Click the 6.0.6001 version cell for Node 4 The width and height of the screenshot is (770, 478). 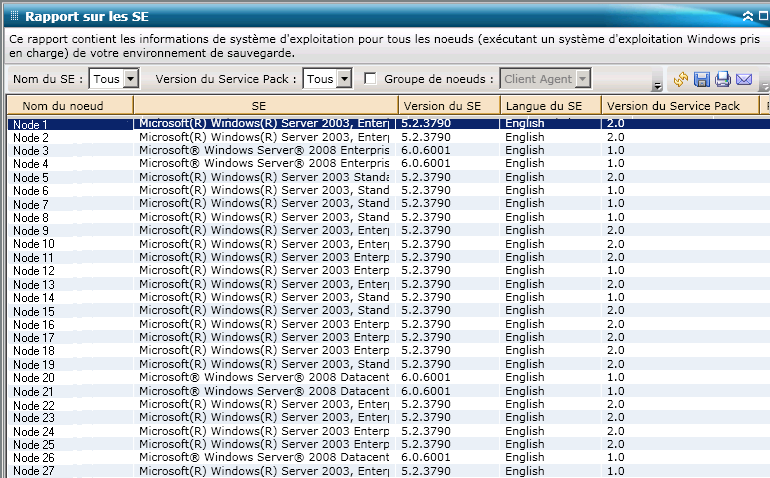coord(426,164)
